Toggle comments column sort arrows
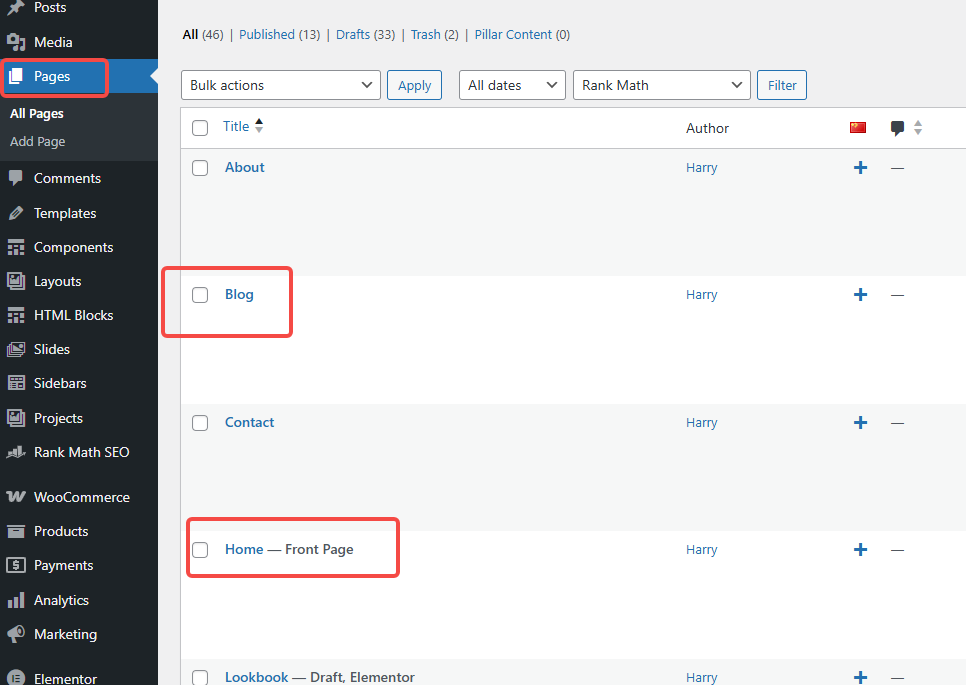966x685 pixels. click(x=918, y=128)
